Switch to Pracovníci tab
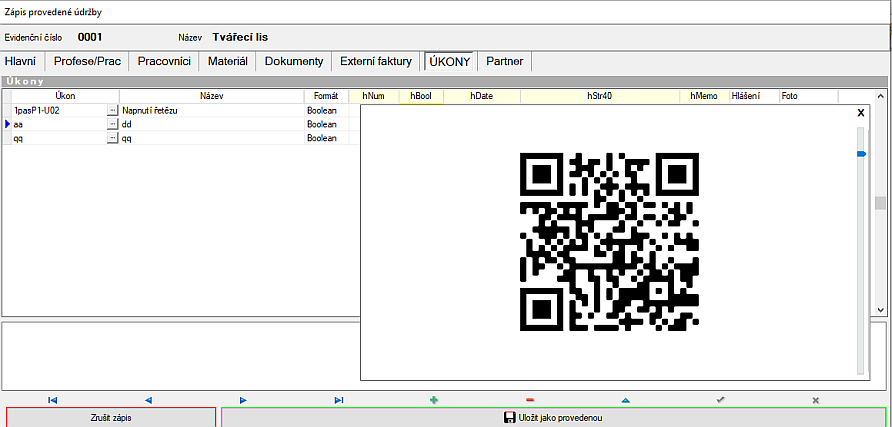 coord(164,61)
